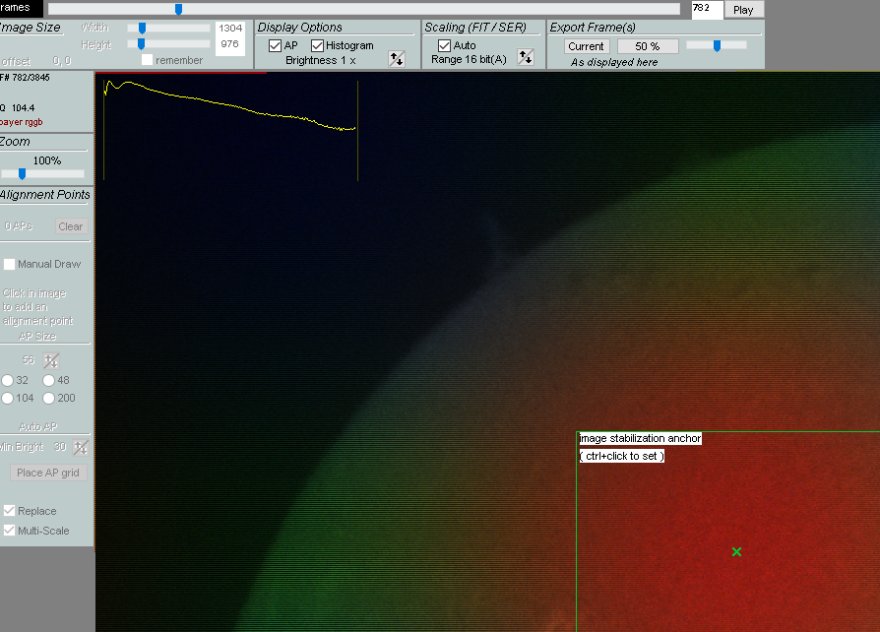Click the green X stabilization anchor marker
Screen dimensions: 880x632
737,551
